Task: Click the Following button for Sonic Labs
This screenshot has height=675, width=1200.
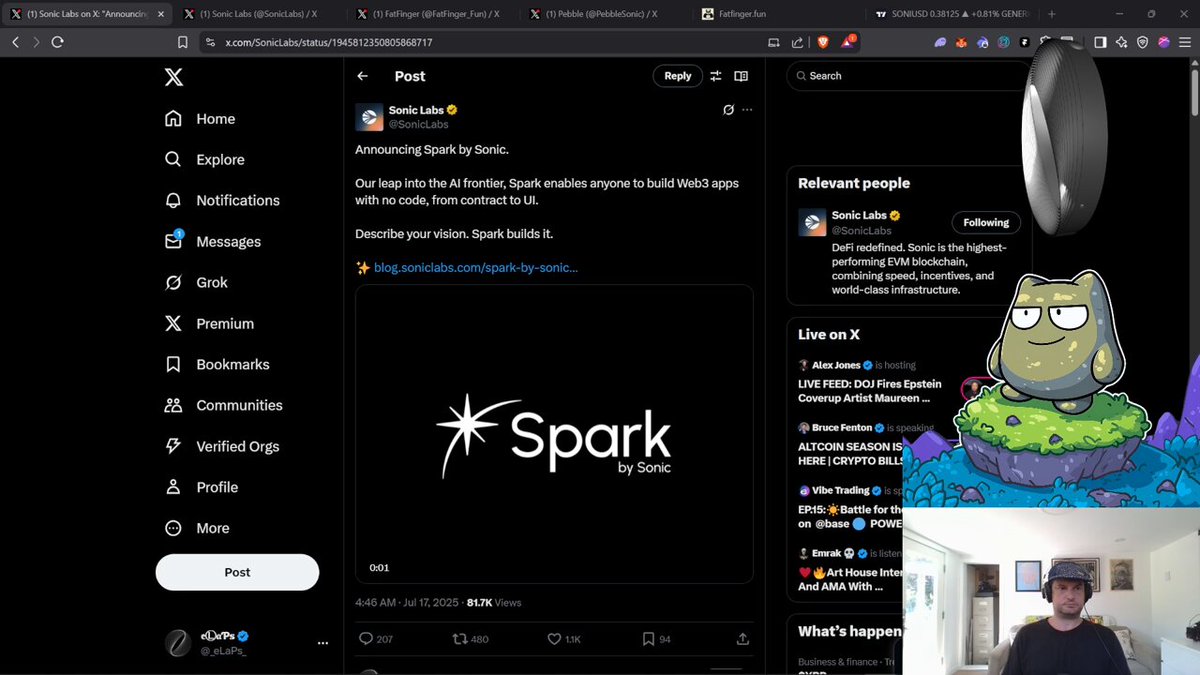Action: tap(986, 222)
